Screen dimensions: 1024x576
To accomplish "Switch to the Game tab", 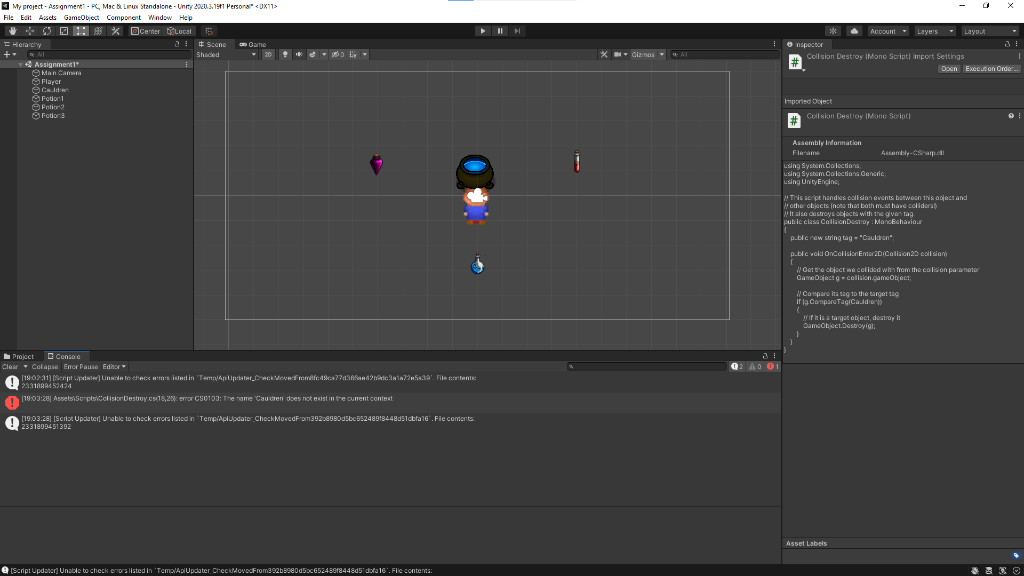I will point(253,44).
